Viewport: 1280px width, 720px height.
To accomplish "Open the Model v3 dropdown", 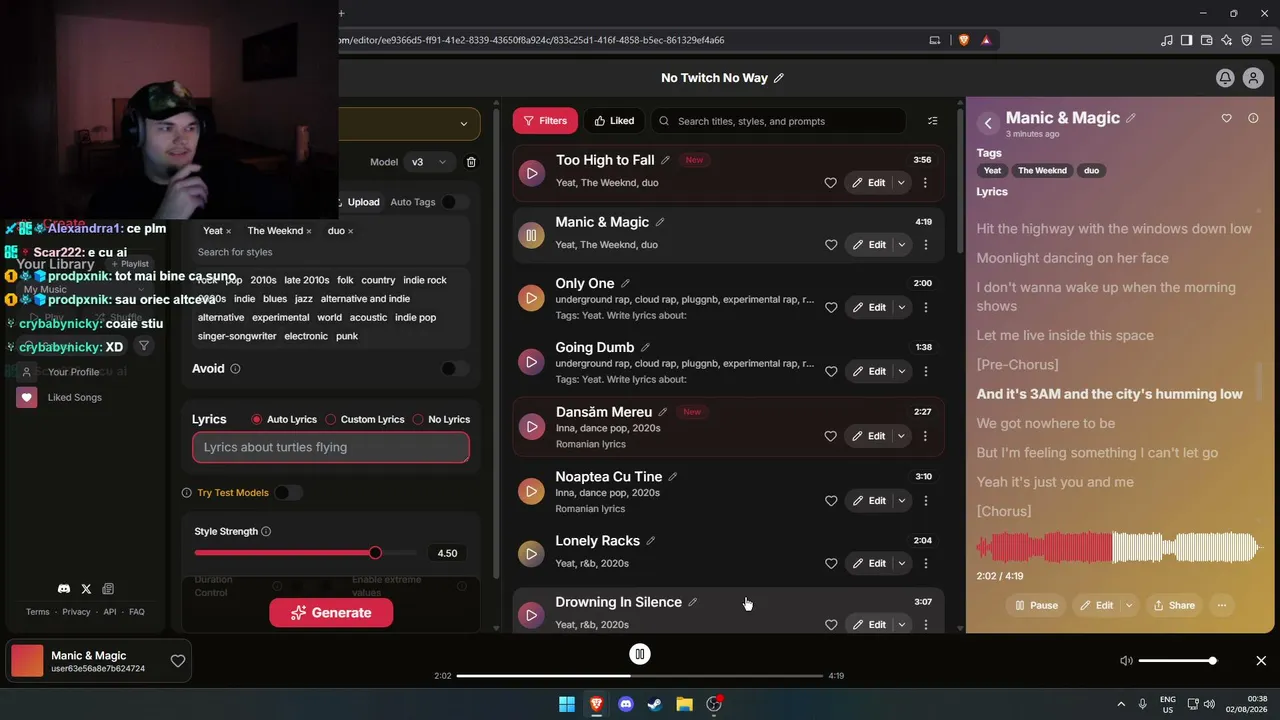I will pos(430,162).
